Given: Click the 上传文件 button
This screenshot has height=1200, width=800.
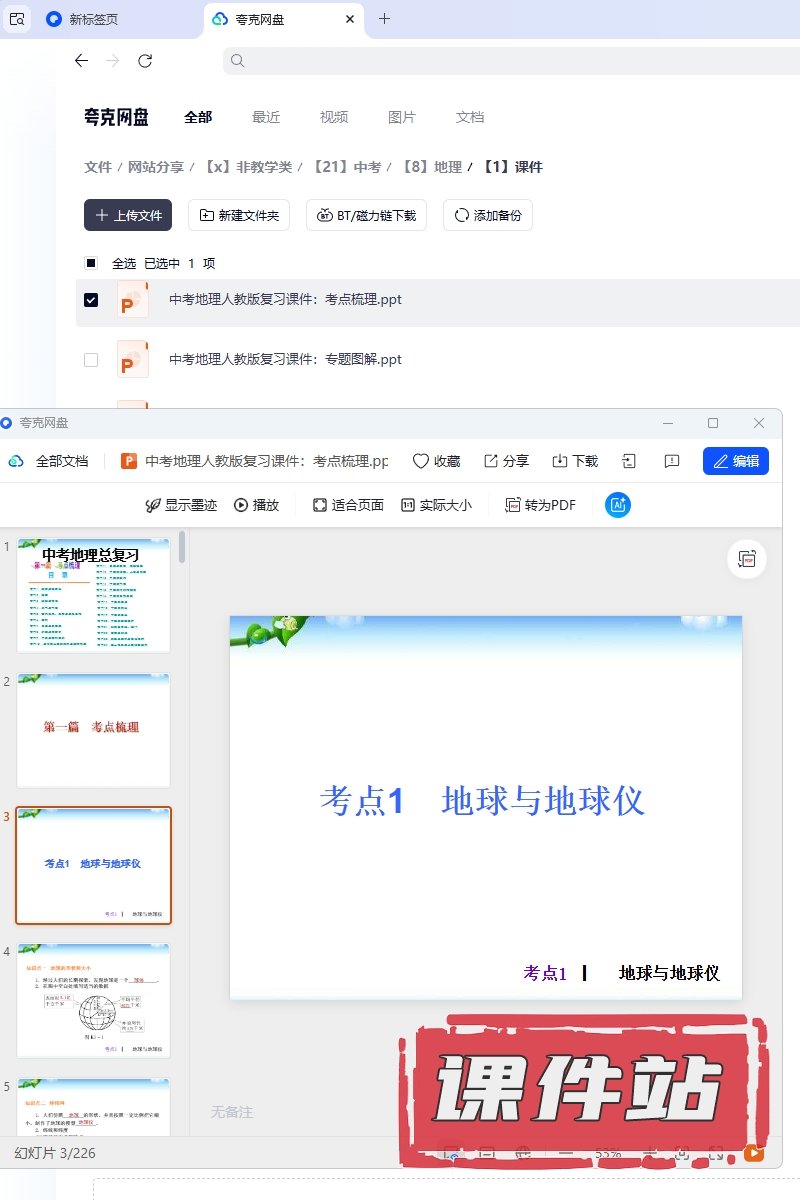Looking at the screenshot, I should click(x=128, y=215).
